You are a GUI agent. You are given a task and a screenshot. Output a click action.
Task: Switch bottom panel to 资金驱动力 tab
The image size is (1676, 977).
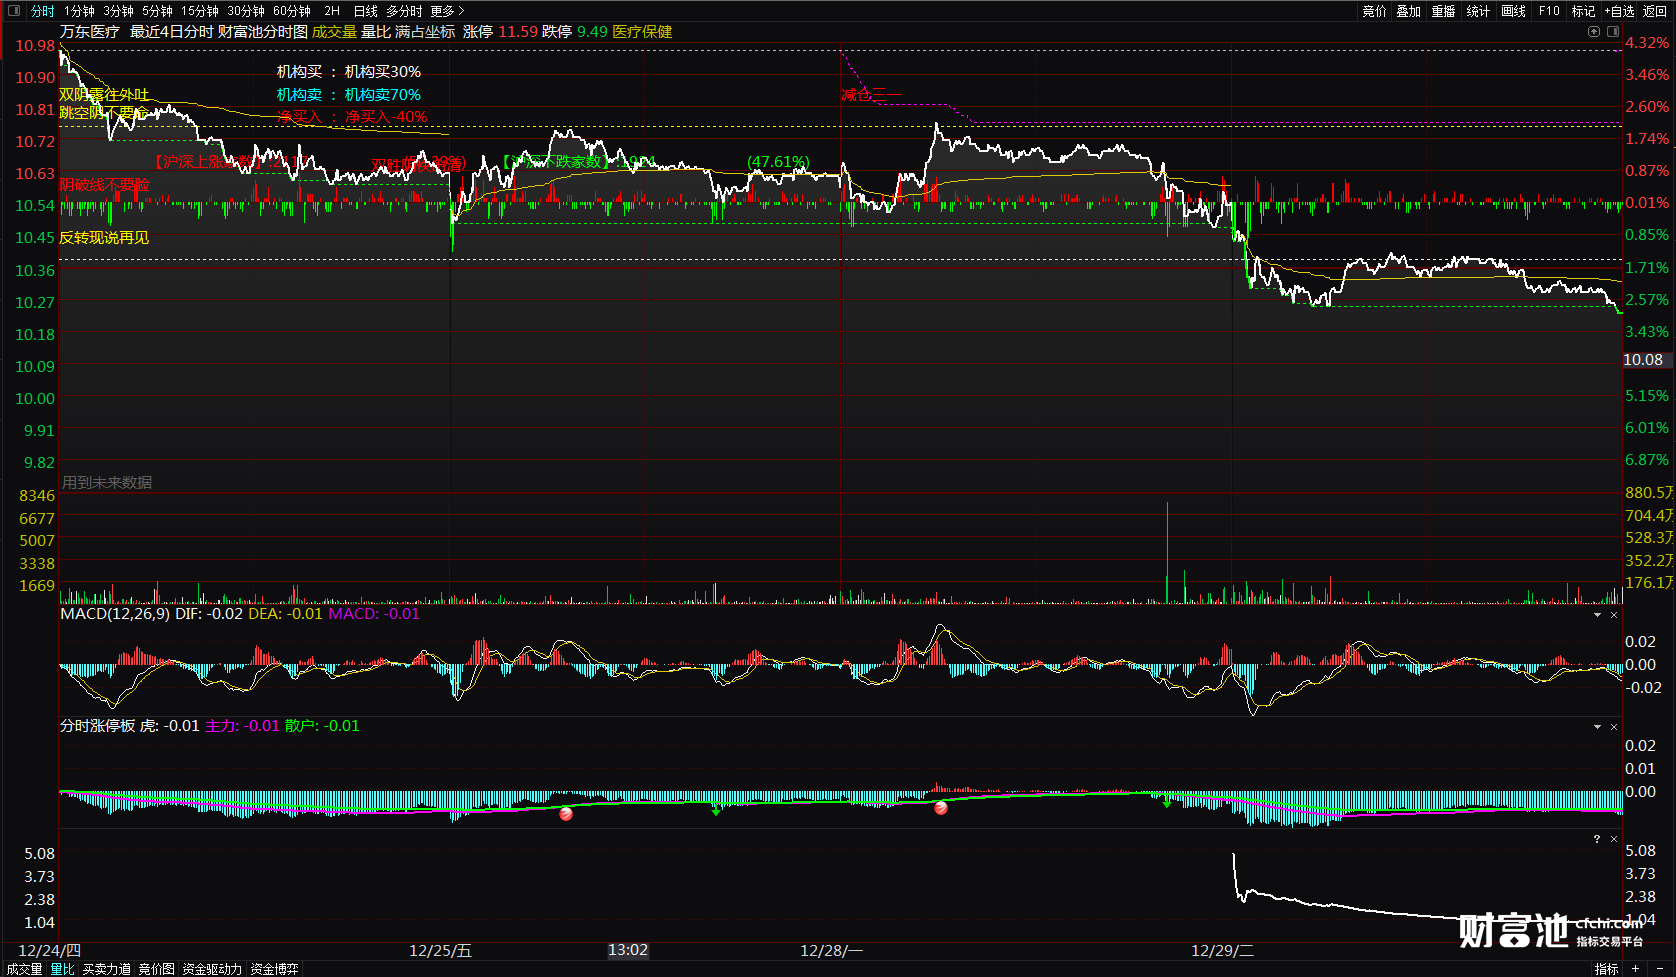coord(212,969)
